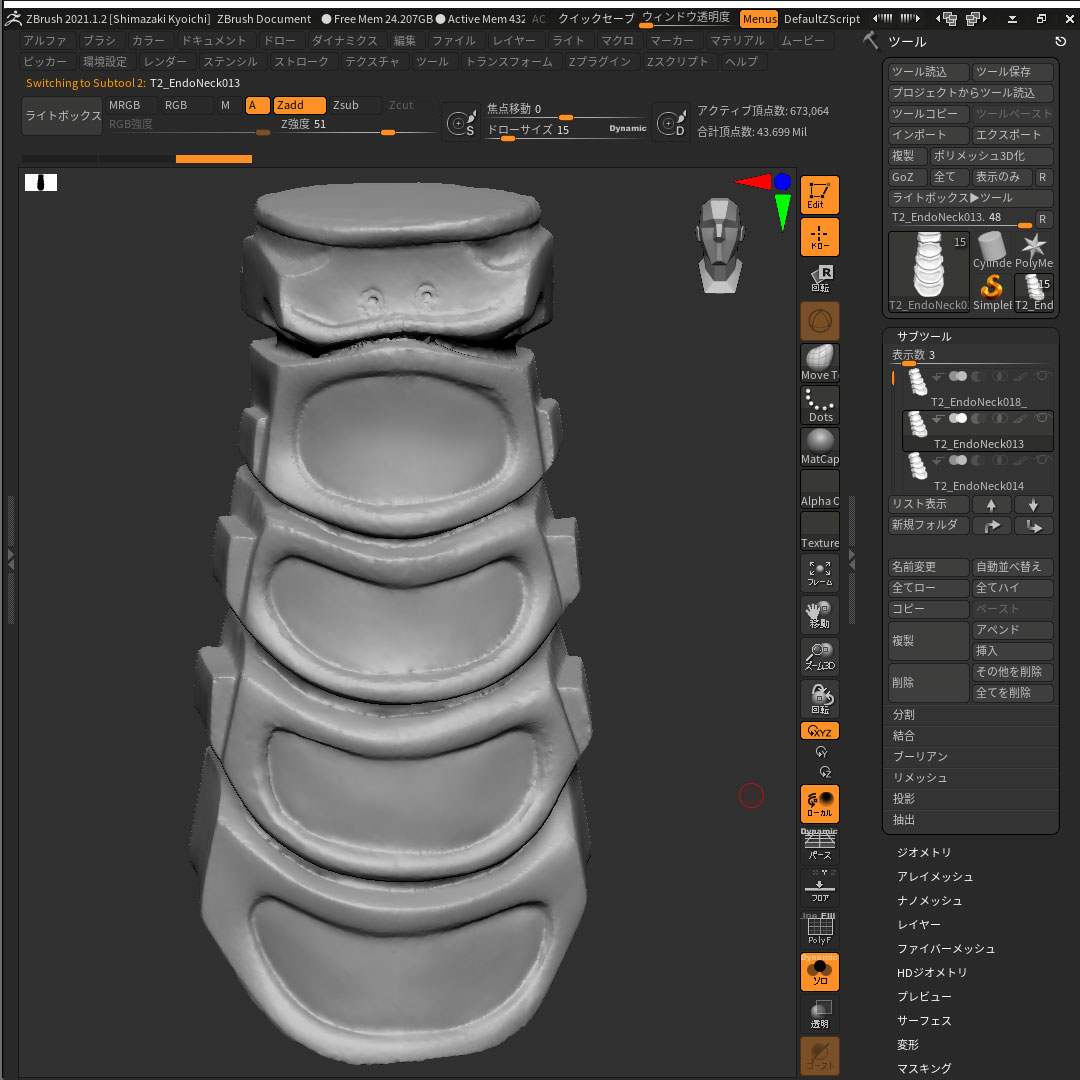Screen dimensions: 1080x1080
Task: Open the ストローク menu
Action: click(302, 62)
